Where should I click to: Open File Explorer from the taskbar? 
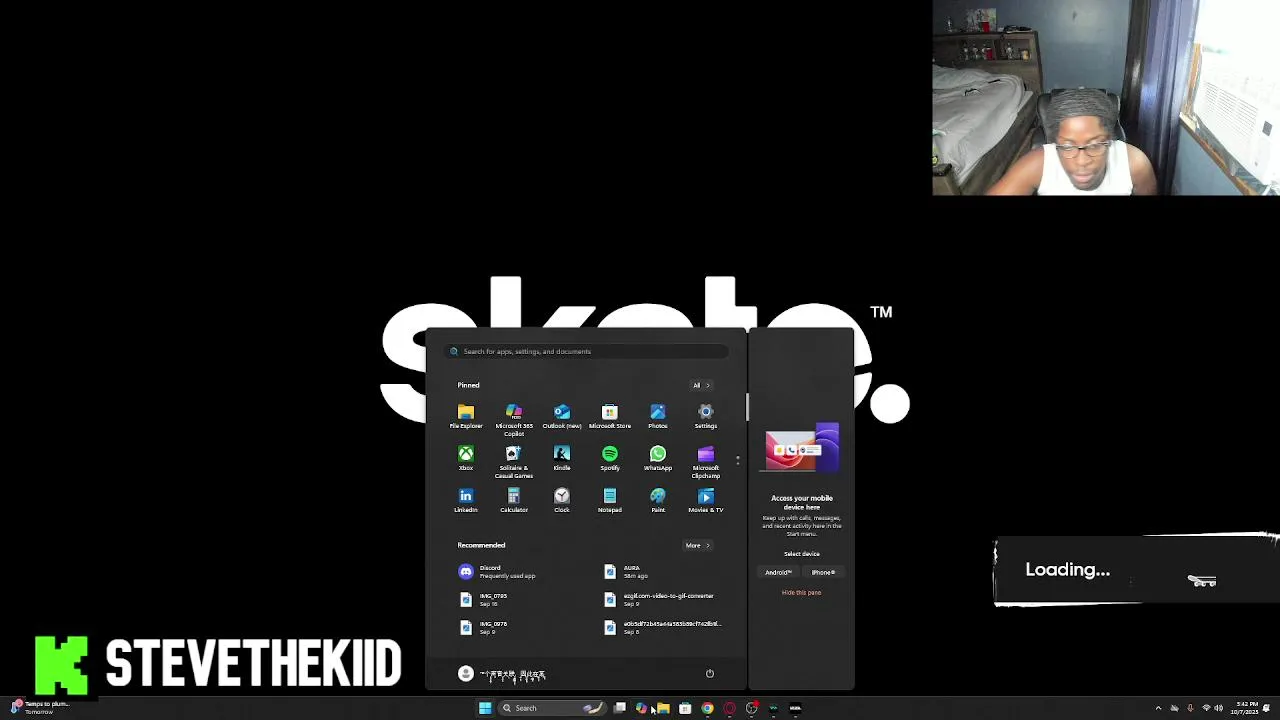point(663,708)
